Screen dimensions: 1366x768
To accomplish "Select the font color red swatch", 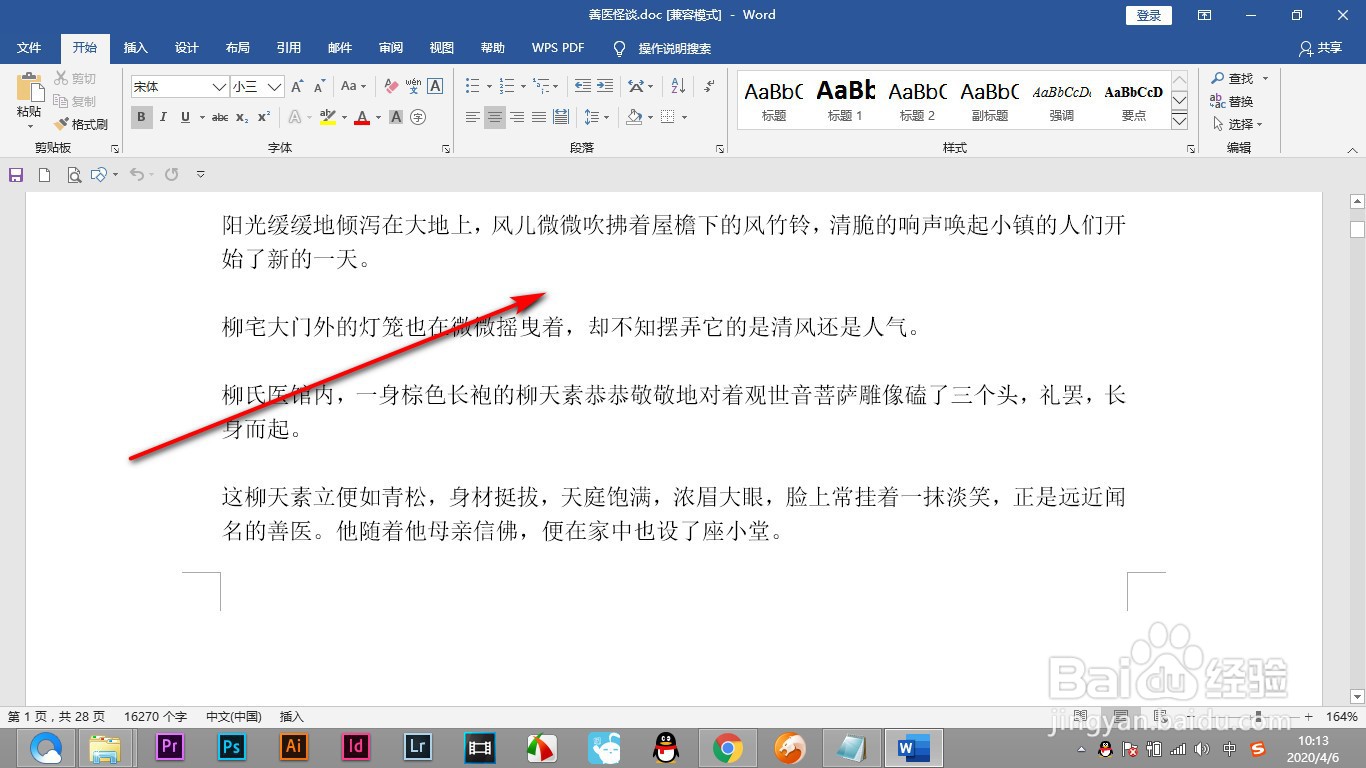I will click(363, 117).
